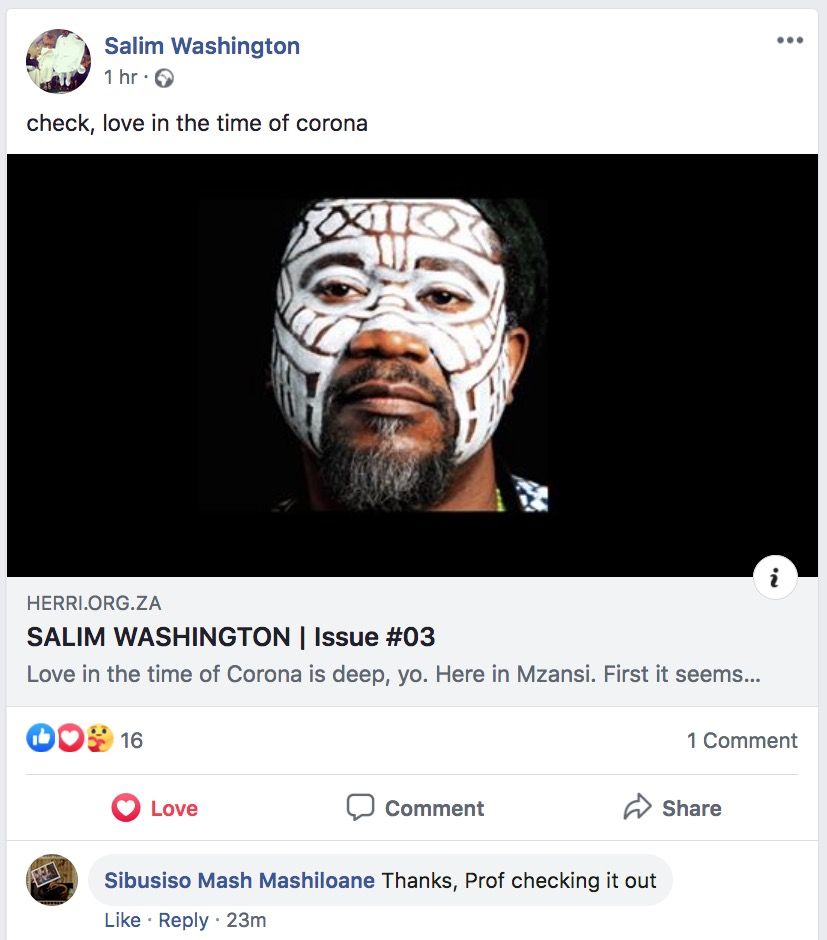Click the Share arrow icon

pyautogui.click(x=637, y=806)
